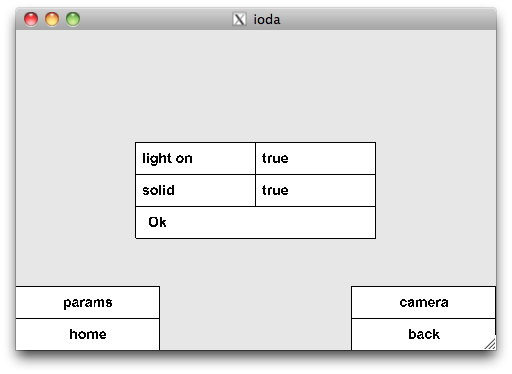512x374 pixels.
Task: Go to the home menu item
Action: click(88, 334)
